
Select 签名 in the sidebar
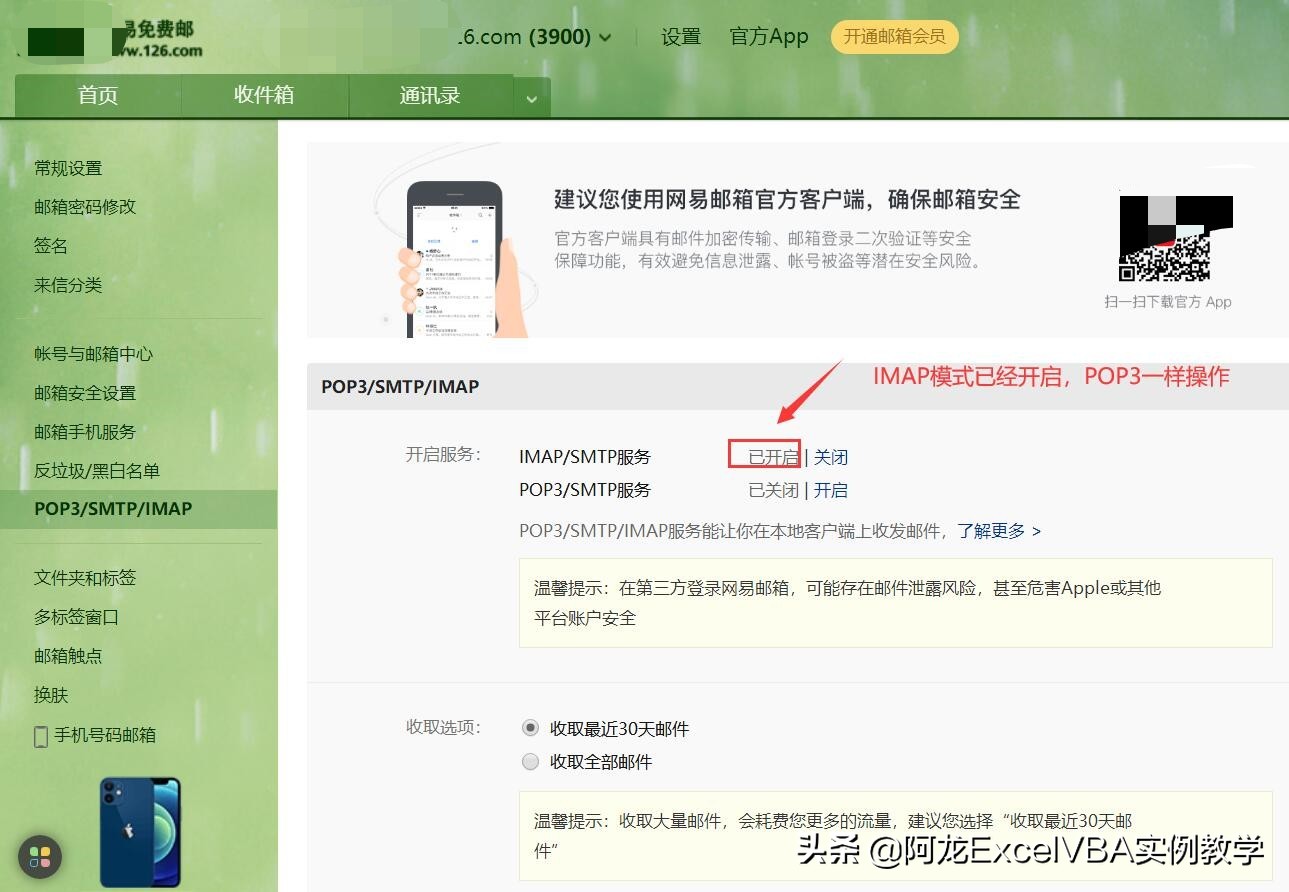coord(50,245)
